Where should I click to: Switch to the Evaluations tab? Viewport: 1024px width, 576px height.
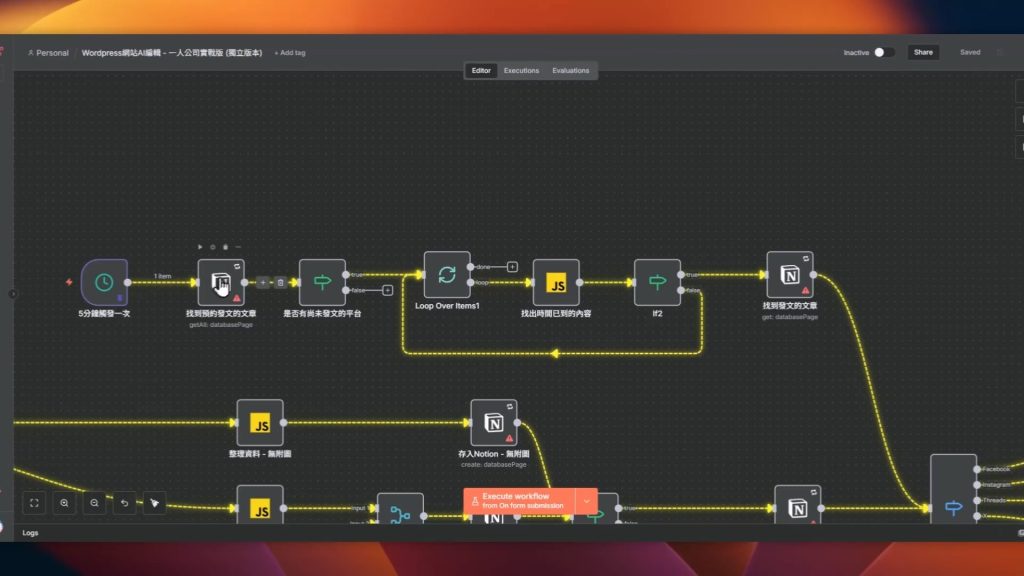pos(571,70)
